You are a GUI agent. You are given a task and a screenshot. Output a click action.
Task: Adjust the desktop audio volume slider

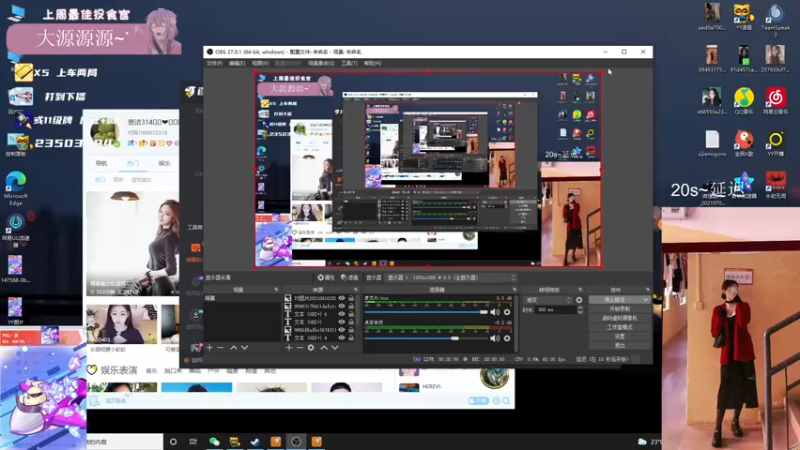[426, 338]
